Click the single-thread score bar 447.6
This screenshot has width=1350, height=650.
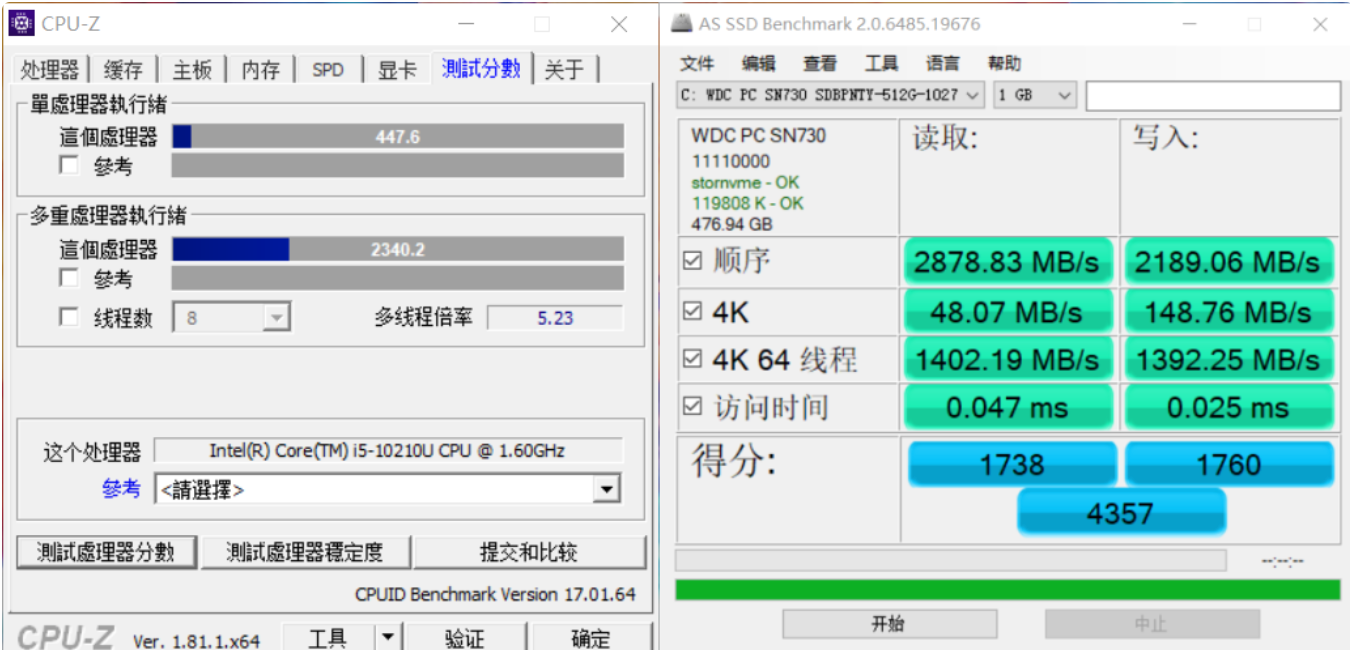398,137
